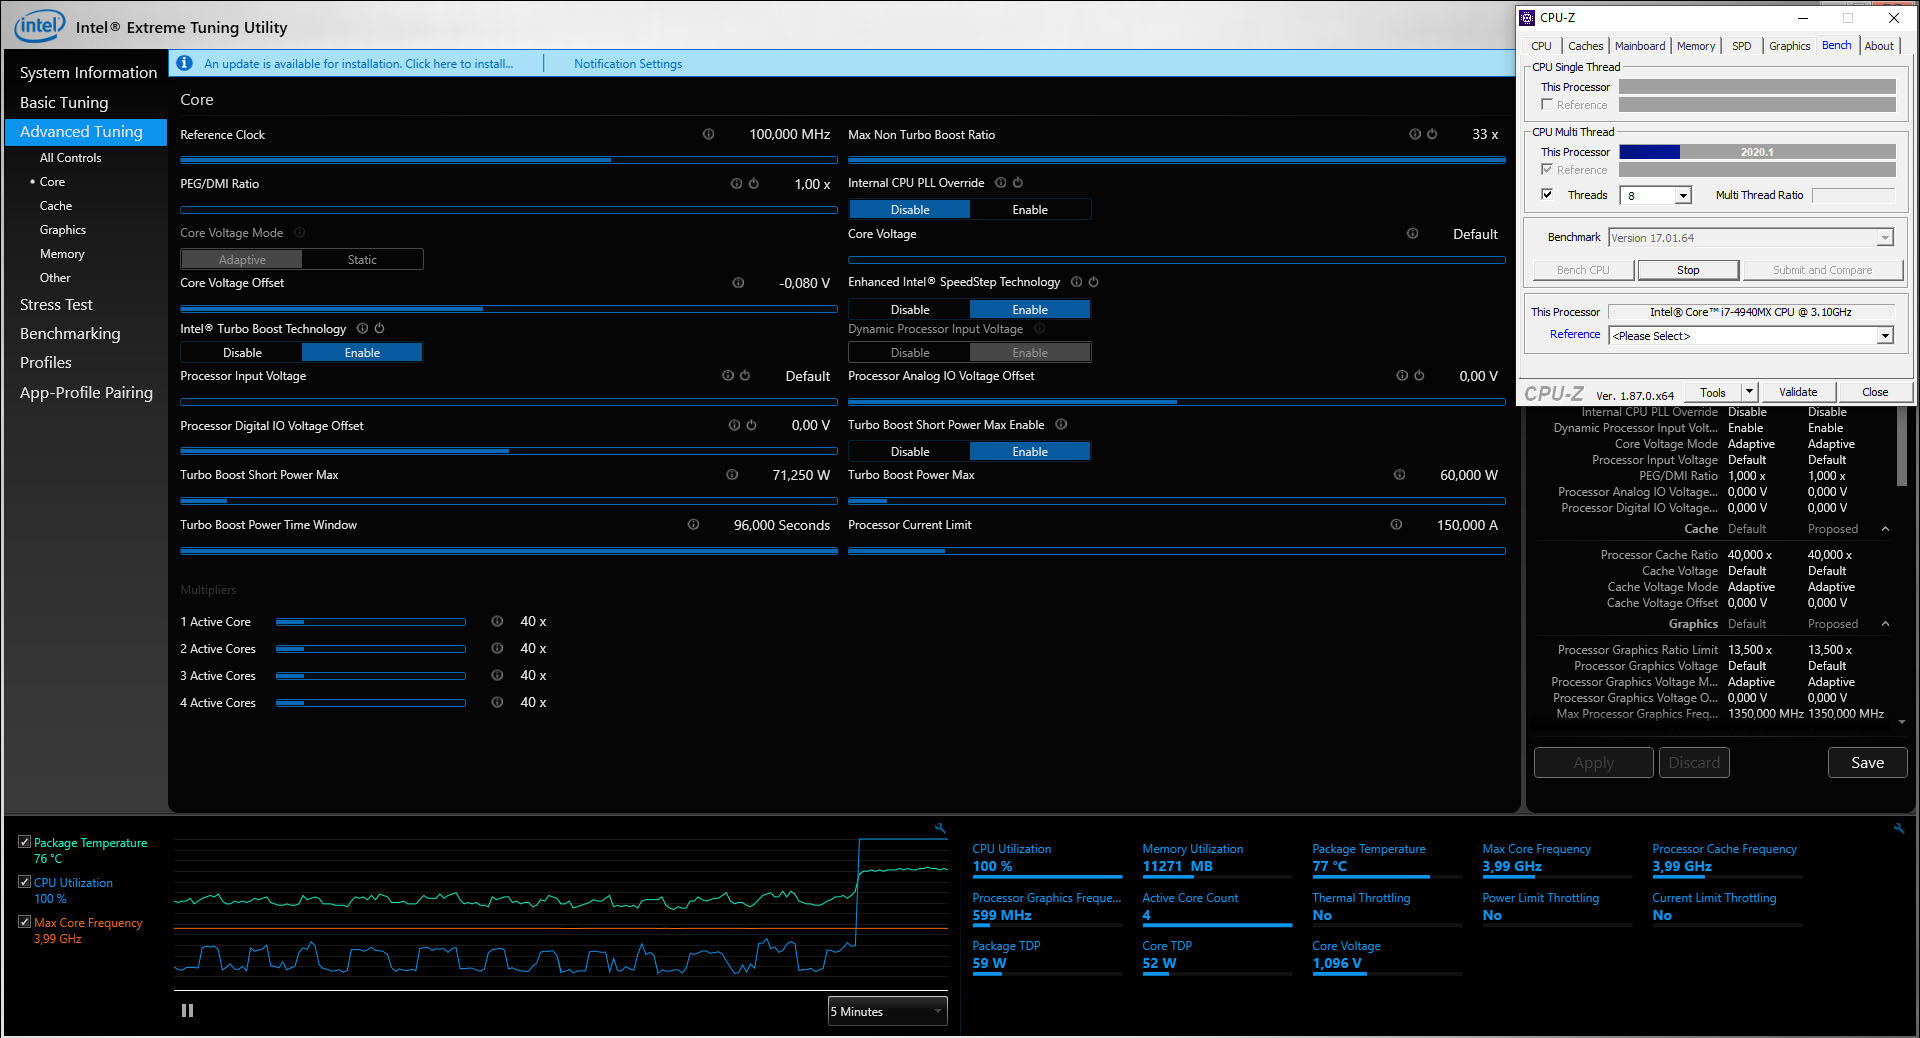Image resolution: width=1920 pixels, height=1038 pixels.
Task: Open App-Profile Pairing in the sidebar
Action: coord(86,393)
